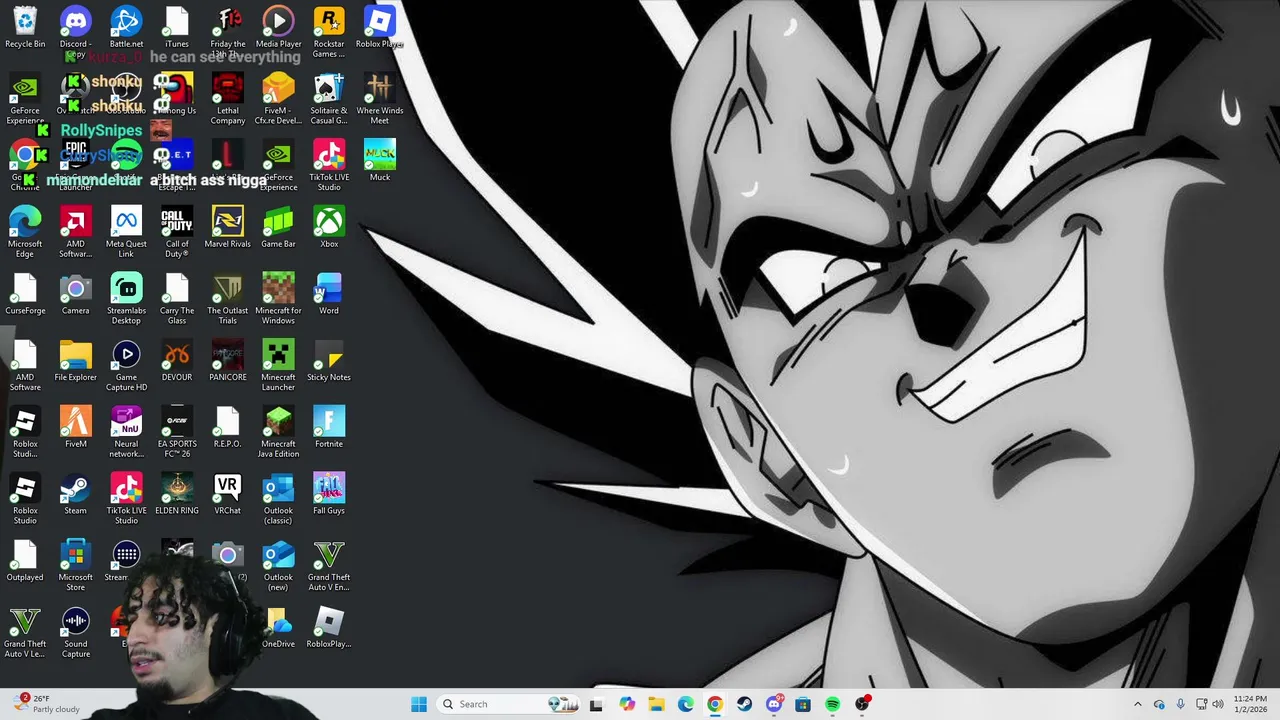Open Task View from the taskbar
1280x720 pixels.
pyautogui.click(x=596, y=704)
